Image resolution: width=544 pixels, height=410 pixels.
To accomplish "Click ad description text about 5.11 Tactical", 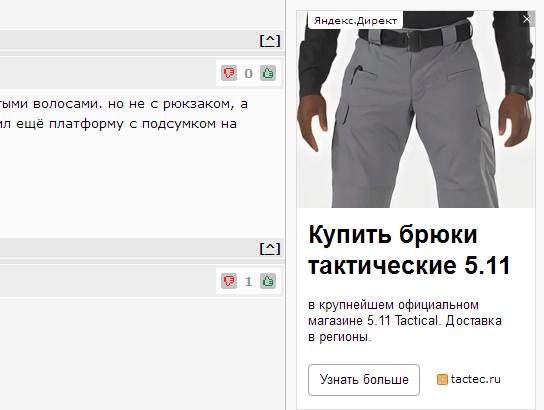I will coord(405,321).
